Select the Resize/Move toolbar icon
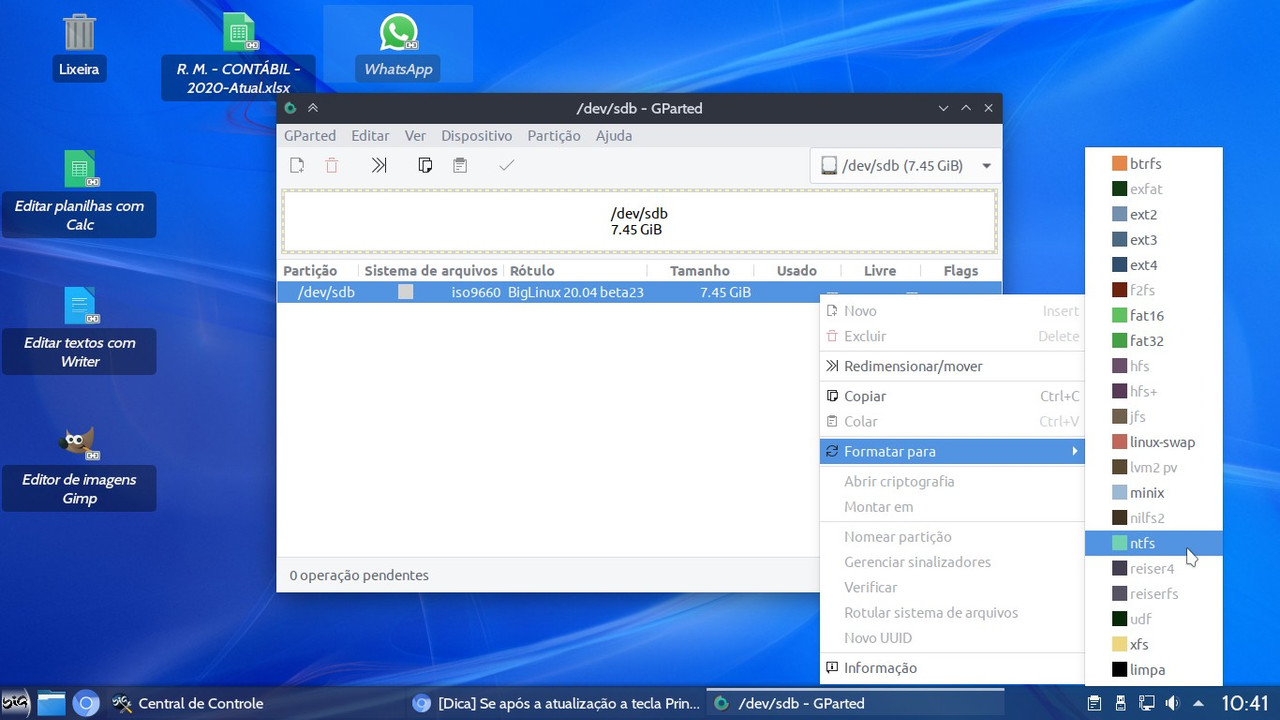 (x=378, y=165)
